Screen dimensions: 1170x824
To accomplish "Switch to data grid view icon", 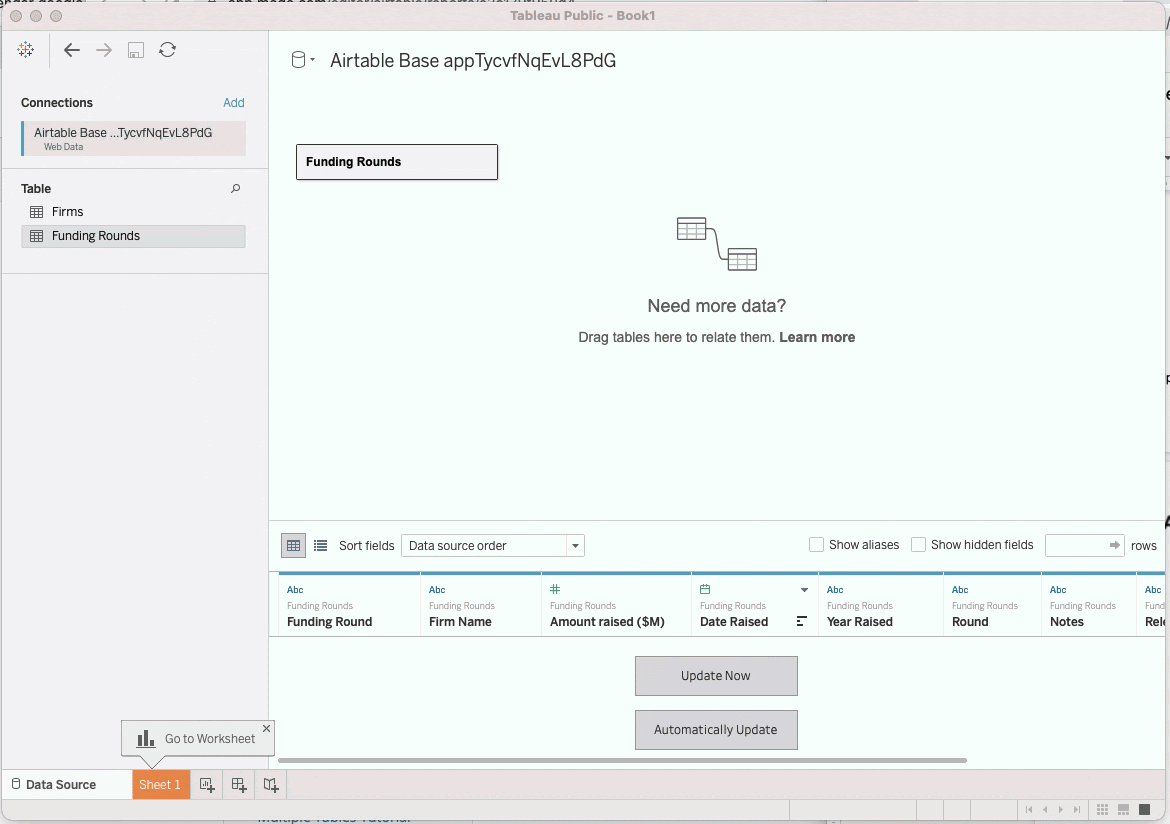I will click(x=293, y=546).
